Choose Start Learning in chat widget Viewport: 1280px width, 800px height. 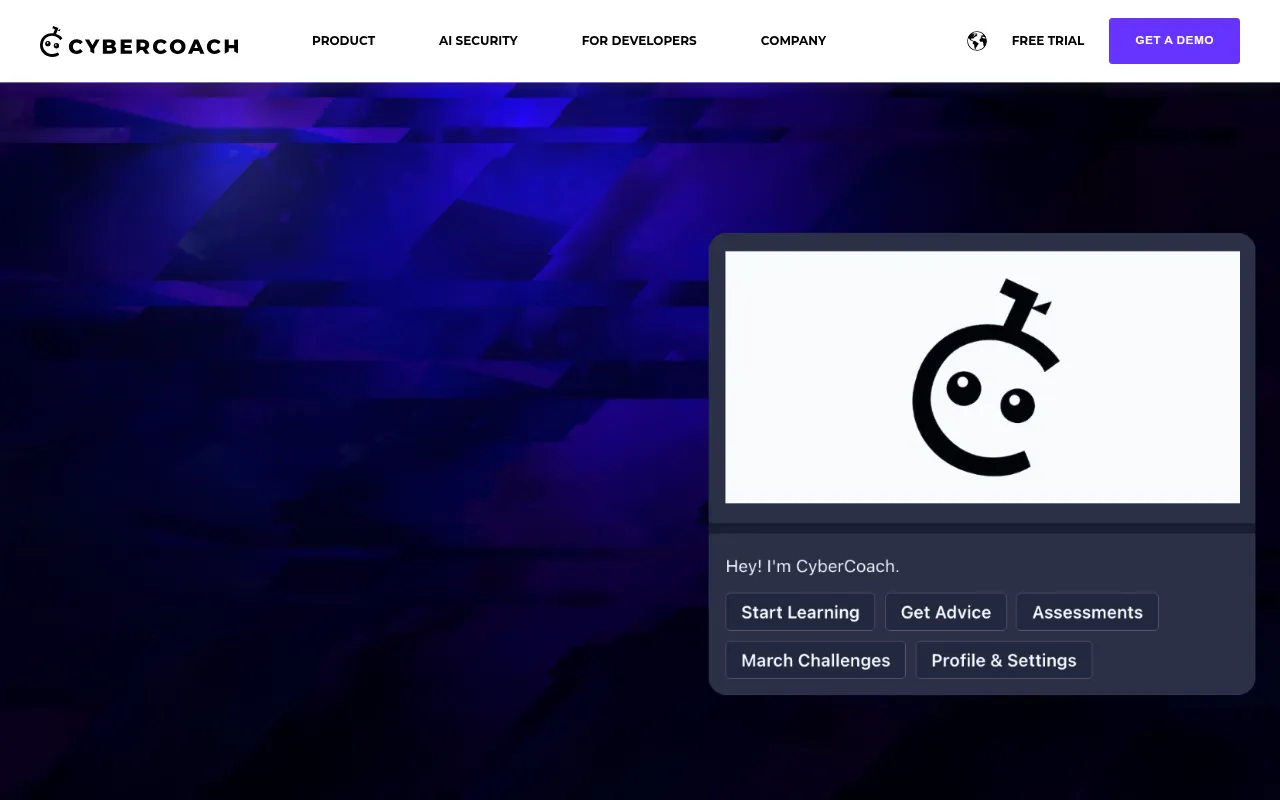pos(800,612)
